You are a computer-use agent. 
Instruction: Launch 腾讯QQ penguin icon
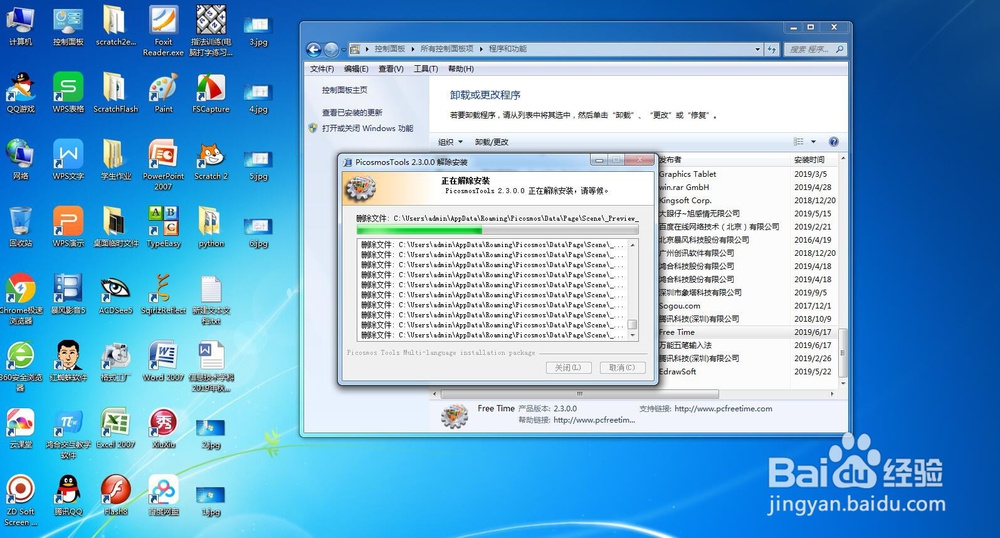[x=68, y=495]
